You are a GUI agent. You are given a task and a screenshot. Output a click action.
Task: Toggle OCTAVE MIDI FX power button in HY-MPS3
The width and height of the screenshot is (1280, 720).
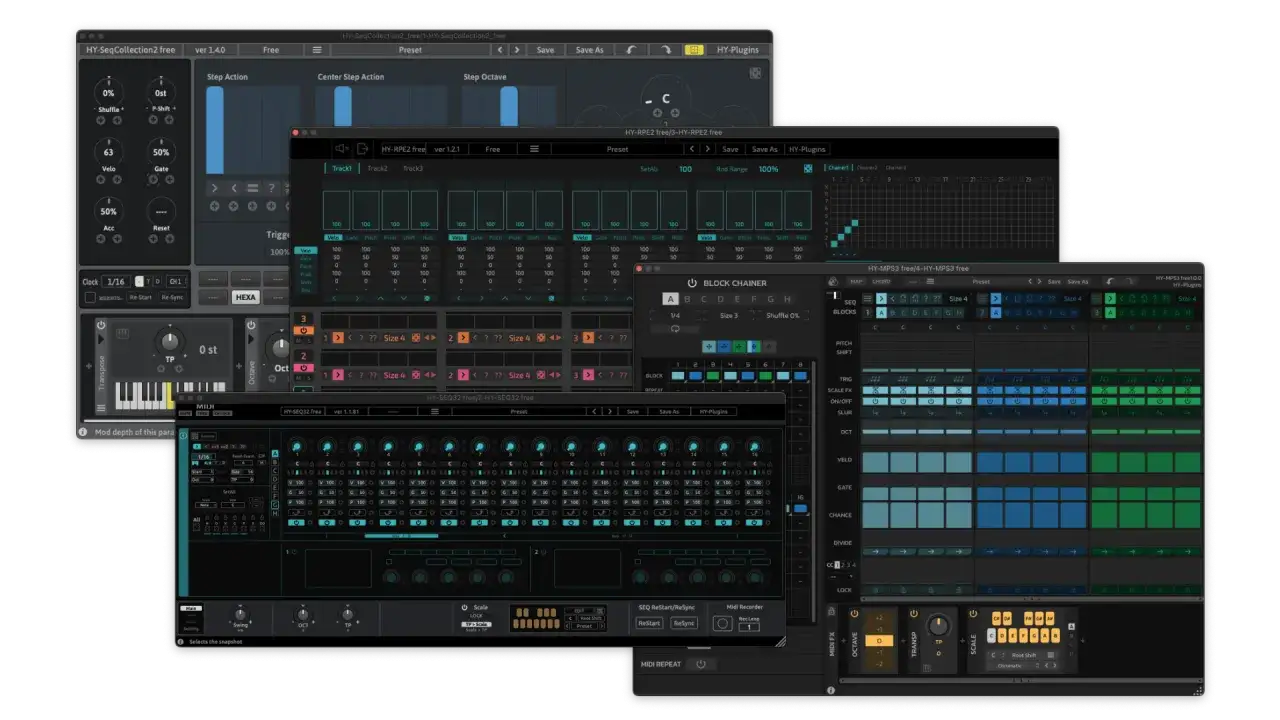pyautogui.click(x=854, y=613)
